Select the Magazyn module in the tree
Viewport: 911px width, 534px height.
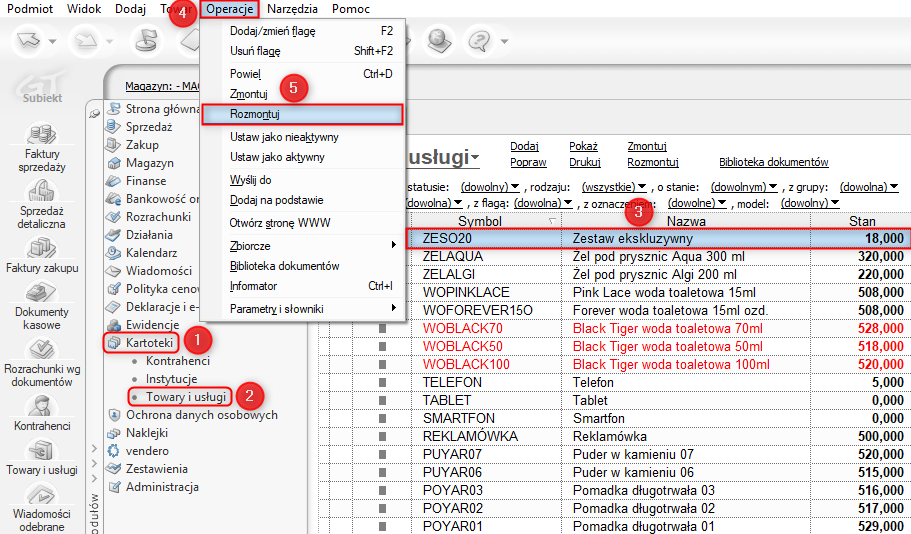point(150,163)
